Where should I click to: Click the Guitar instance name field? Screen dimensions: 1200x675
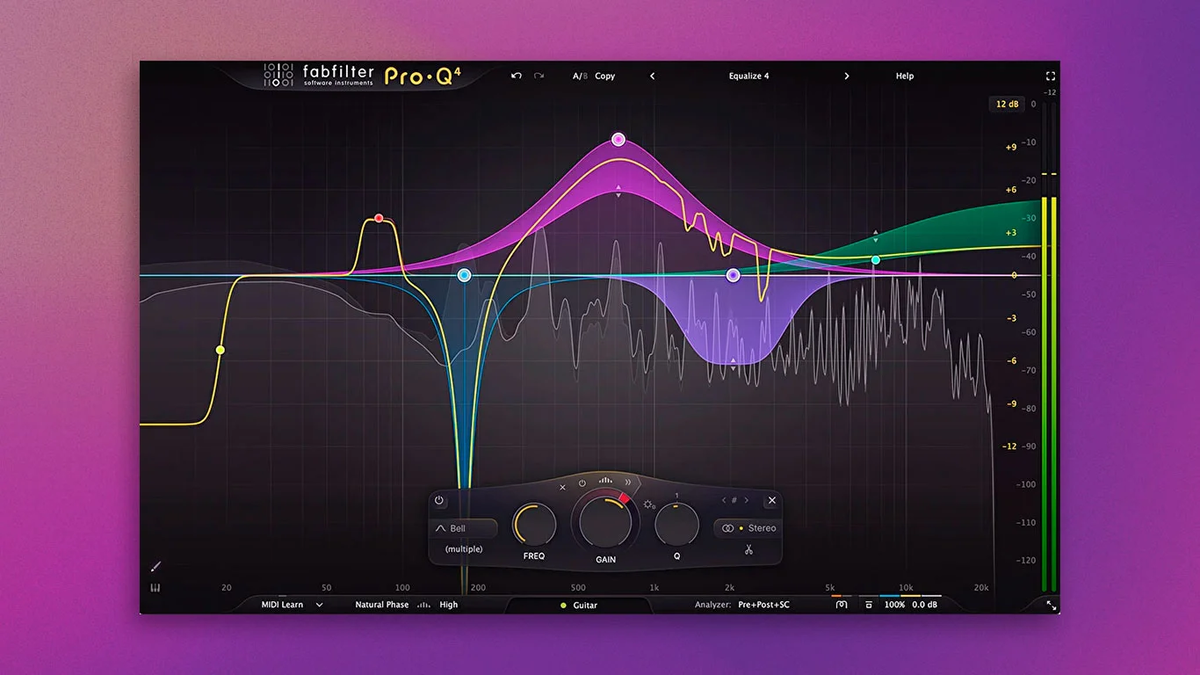[x=579, y=605]
